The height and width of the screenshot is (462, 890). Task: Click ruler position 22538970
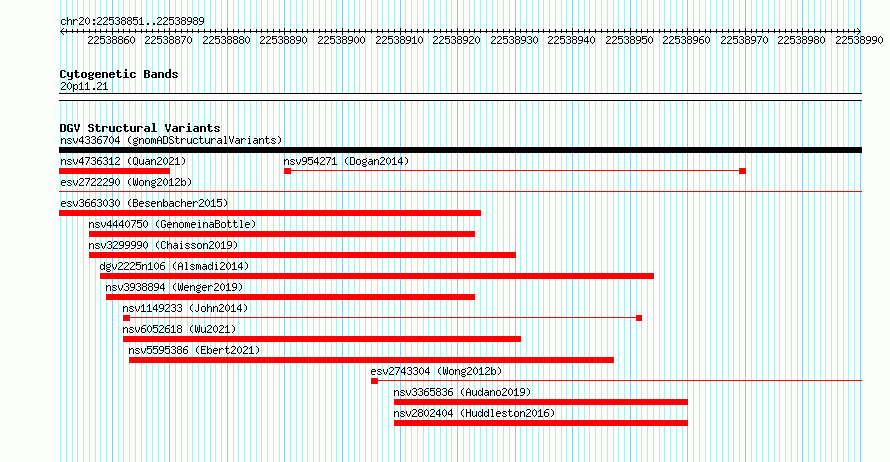(744, 40)
